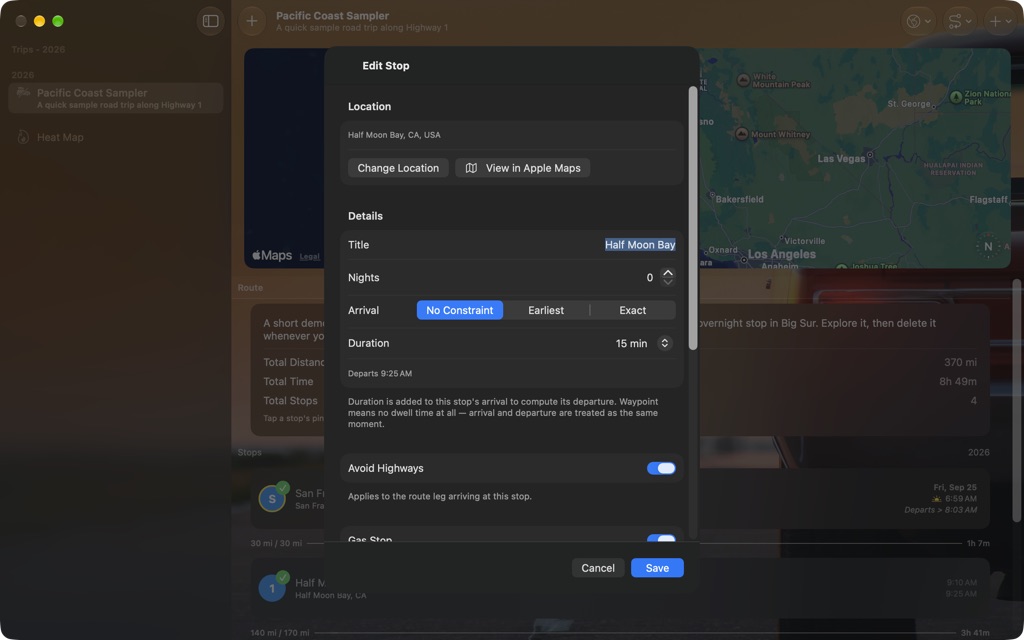The image size is (1024, 640).
Task: Click the Hualapai Indian Reservation map label
Action: point(953,168)
